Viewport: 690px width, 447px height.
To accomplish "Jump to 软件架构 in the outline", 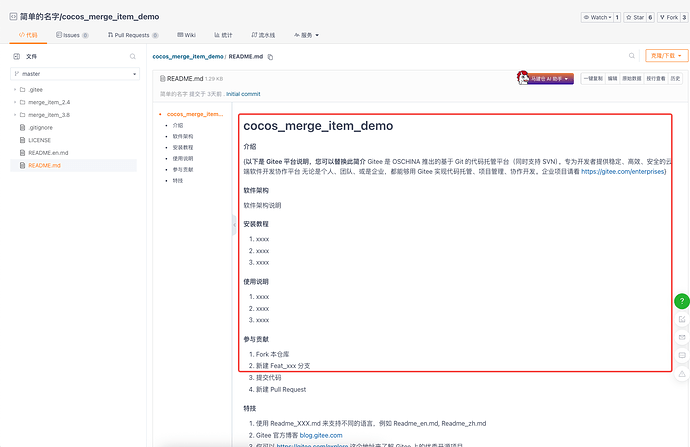I will [183, 136].
